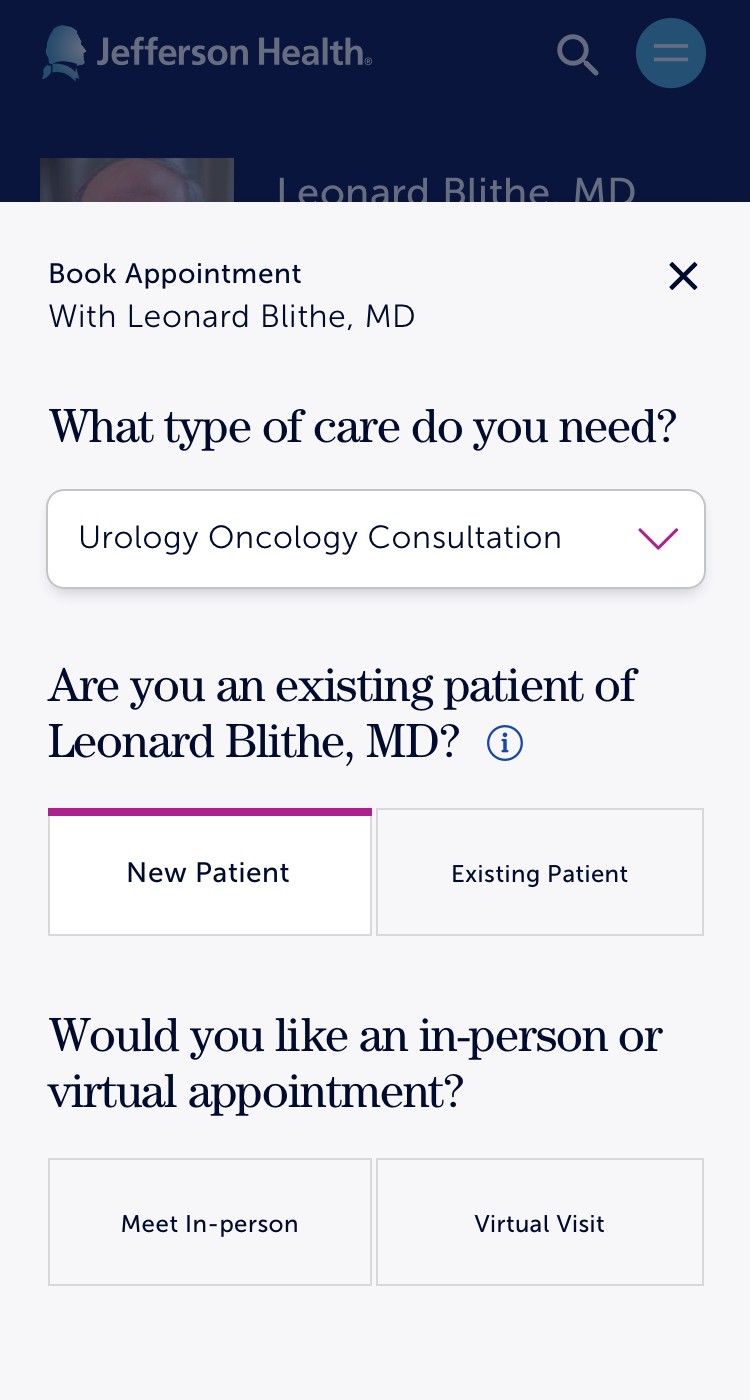Select the Existing Patient option
This screenshot has height=1400, width=750.
(x=540, y=872)
